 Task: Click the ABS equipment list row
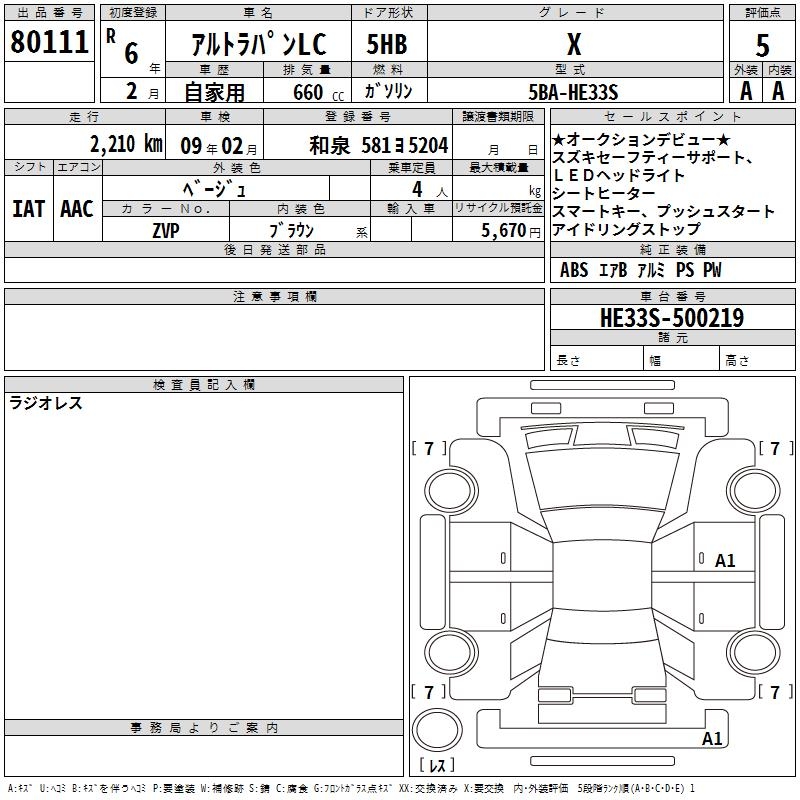(640, 270)
